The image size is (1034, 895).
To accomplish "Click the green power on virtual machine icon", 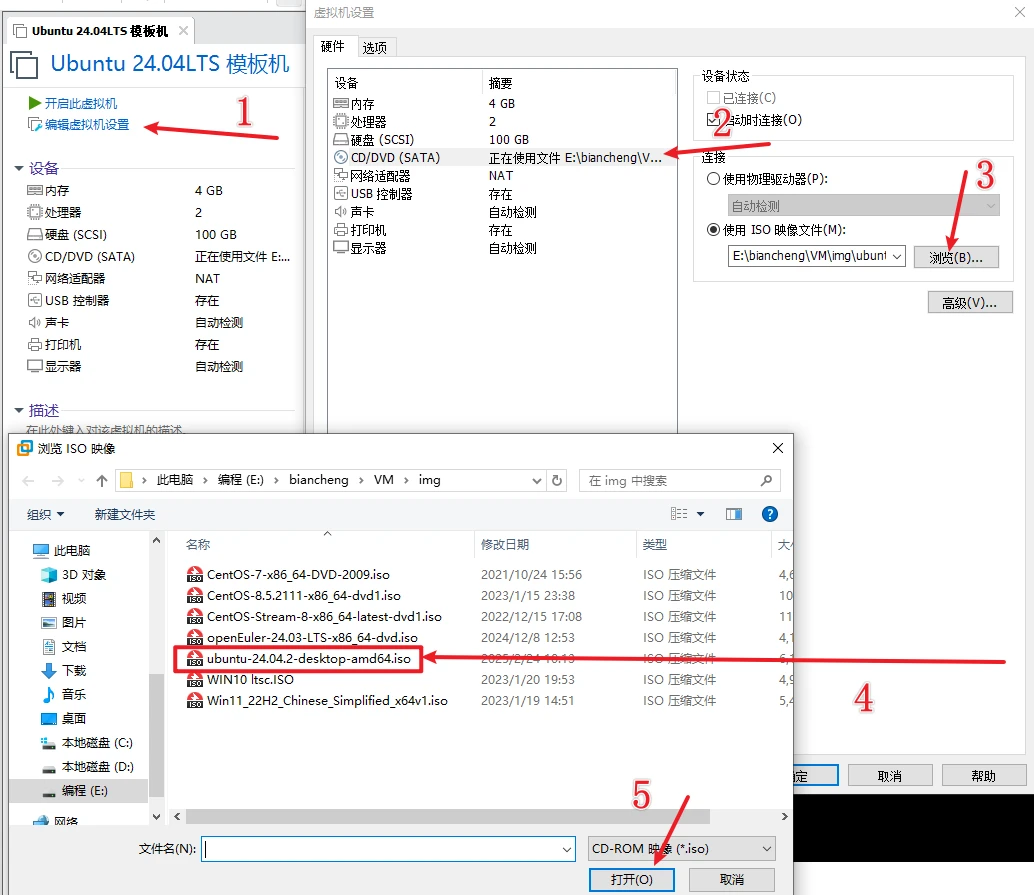I will (35, 103).
